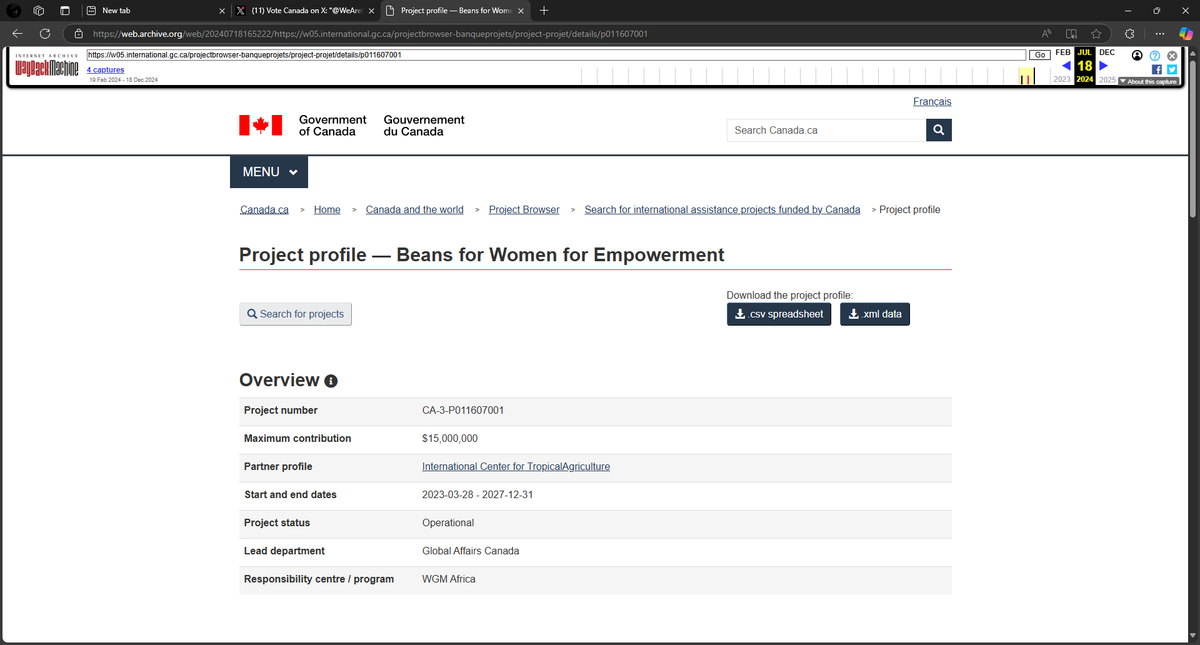The height and width of the screenshot is (645, 1200).
Task: Open Canada and the world breadcrumb
Action: (415, 210)
